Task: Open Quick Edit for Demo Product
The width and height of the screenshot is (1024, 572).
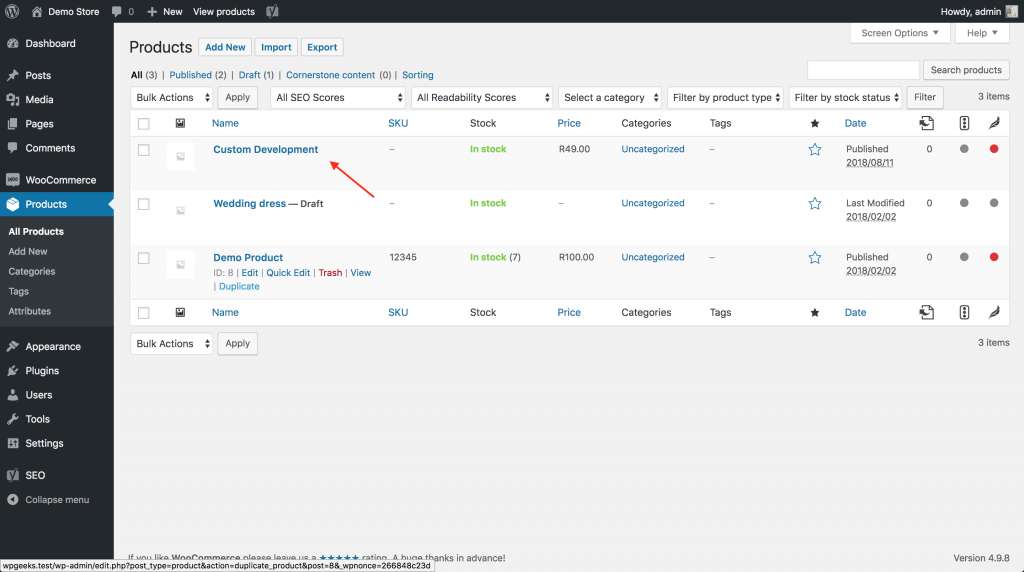Action: pyautogui.click(x=288, y=272)
